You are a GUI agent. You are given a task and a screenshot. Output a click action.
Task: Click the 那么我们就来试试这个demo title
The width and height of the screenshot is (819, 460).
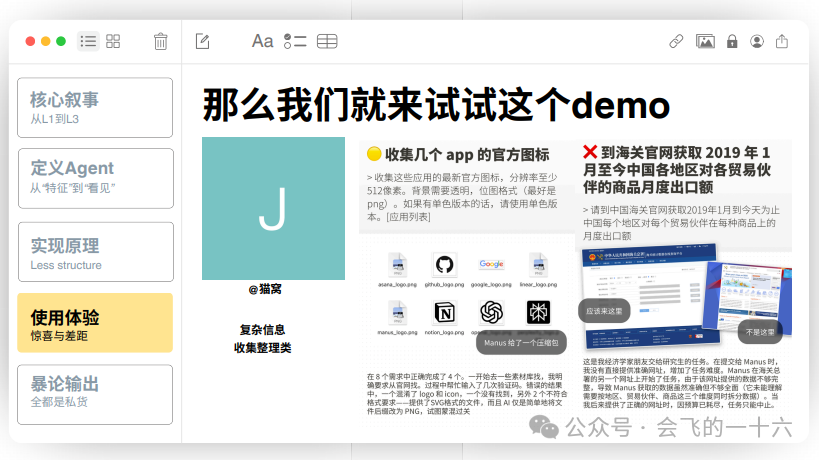tap(436, 104)
